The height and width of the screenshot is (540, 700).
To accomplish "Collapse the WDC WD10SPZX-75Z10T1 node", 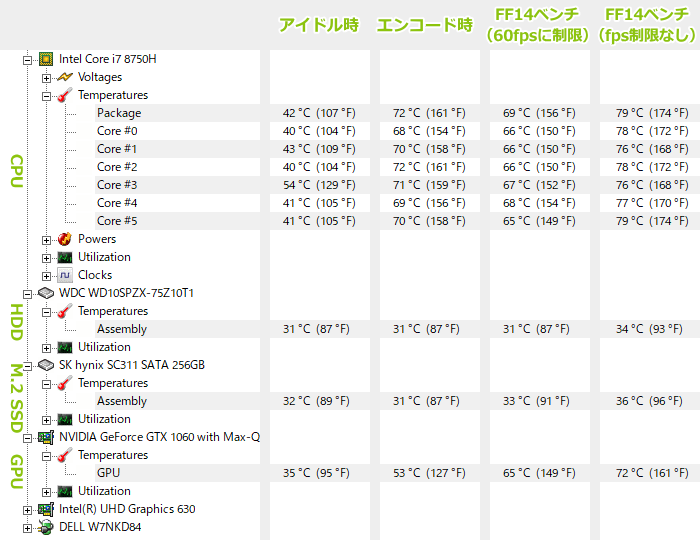I will click(x=27, y=294).
